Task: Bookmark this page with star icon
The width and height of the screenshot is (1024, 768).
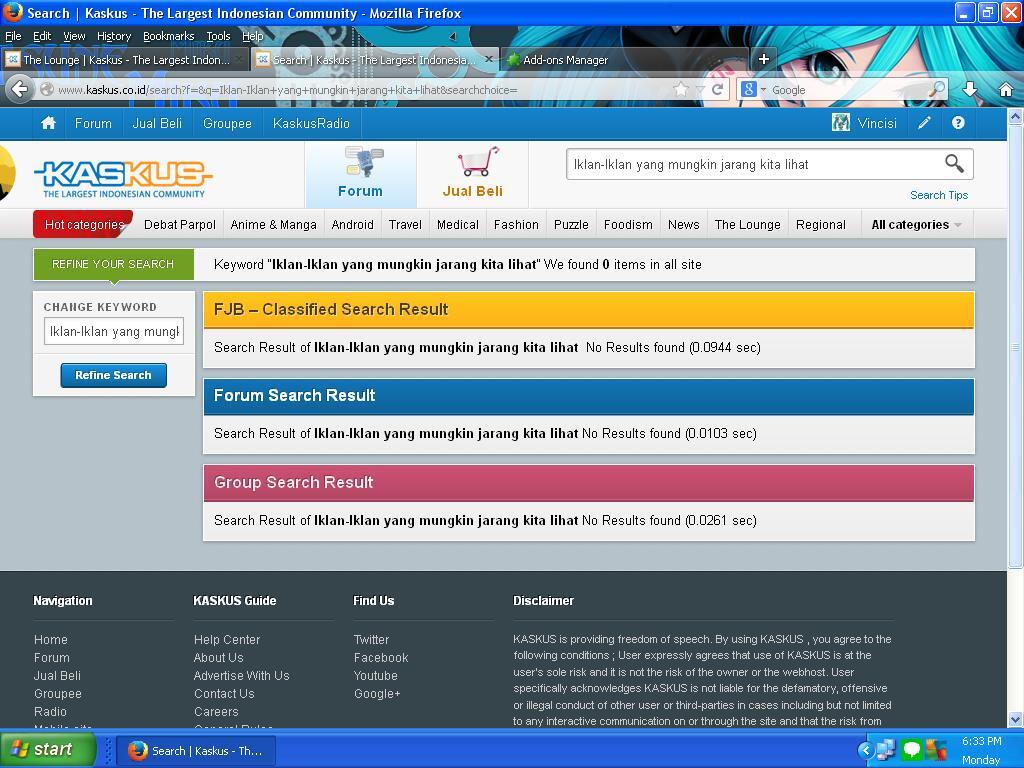Action: (x=680, y=89)
